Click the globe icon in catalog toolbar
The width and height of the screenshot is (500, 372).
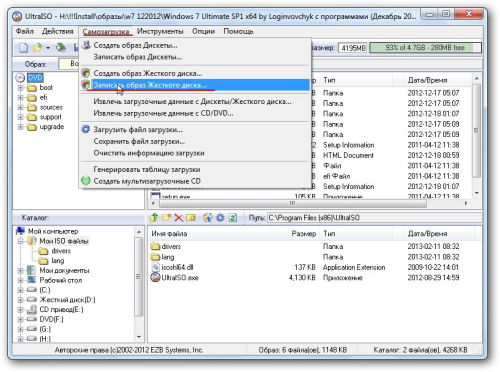[x=207, y=218]
